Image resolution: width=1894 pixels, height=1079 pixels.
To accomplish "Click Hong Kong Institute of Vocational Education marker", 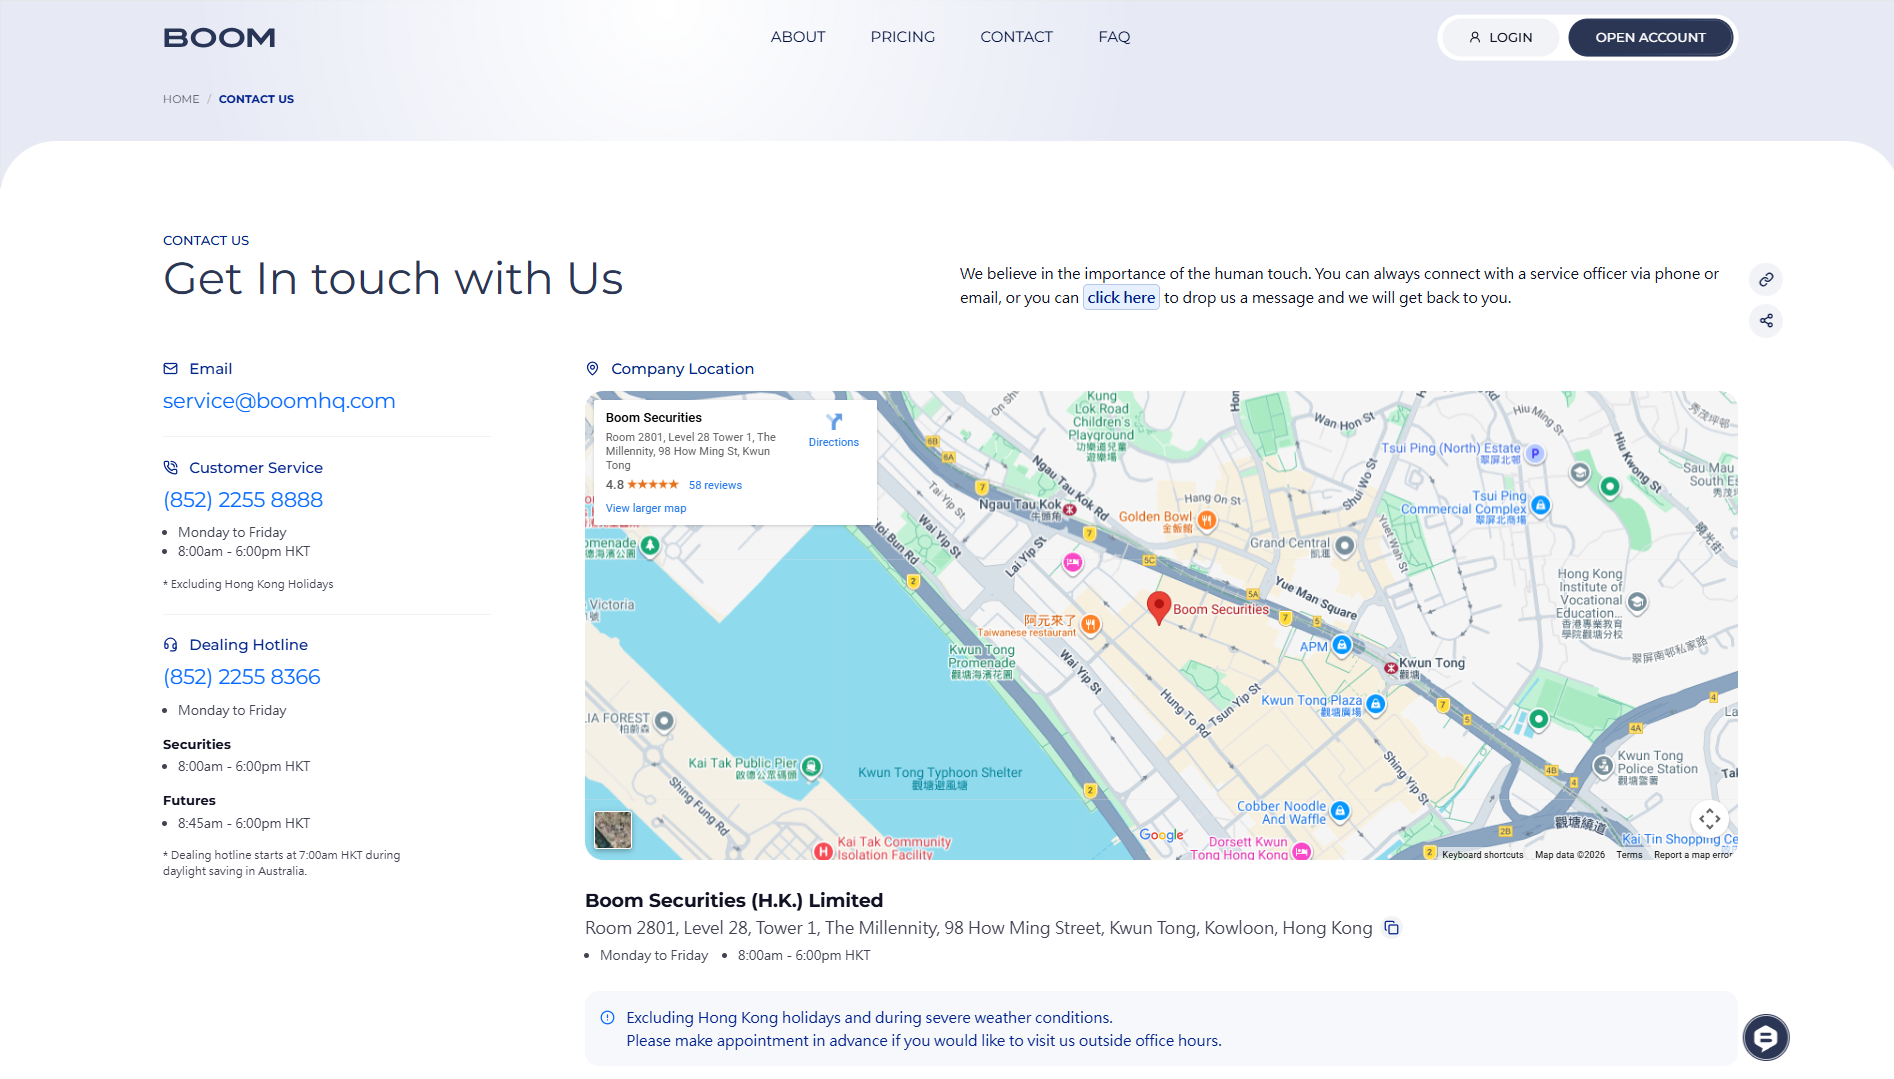I will (1637, 602).
